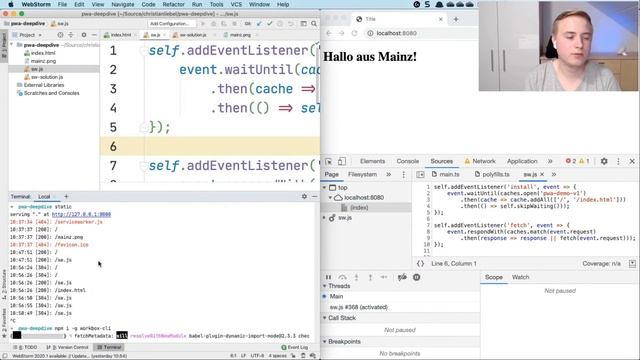Image resolution: width=640 pixels, height=360 pixels.
Task: Switch to the Application tab in DevTools
Action: (522, 161)
